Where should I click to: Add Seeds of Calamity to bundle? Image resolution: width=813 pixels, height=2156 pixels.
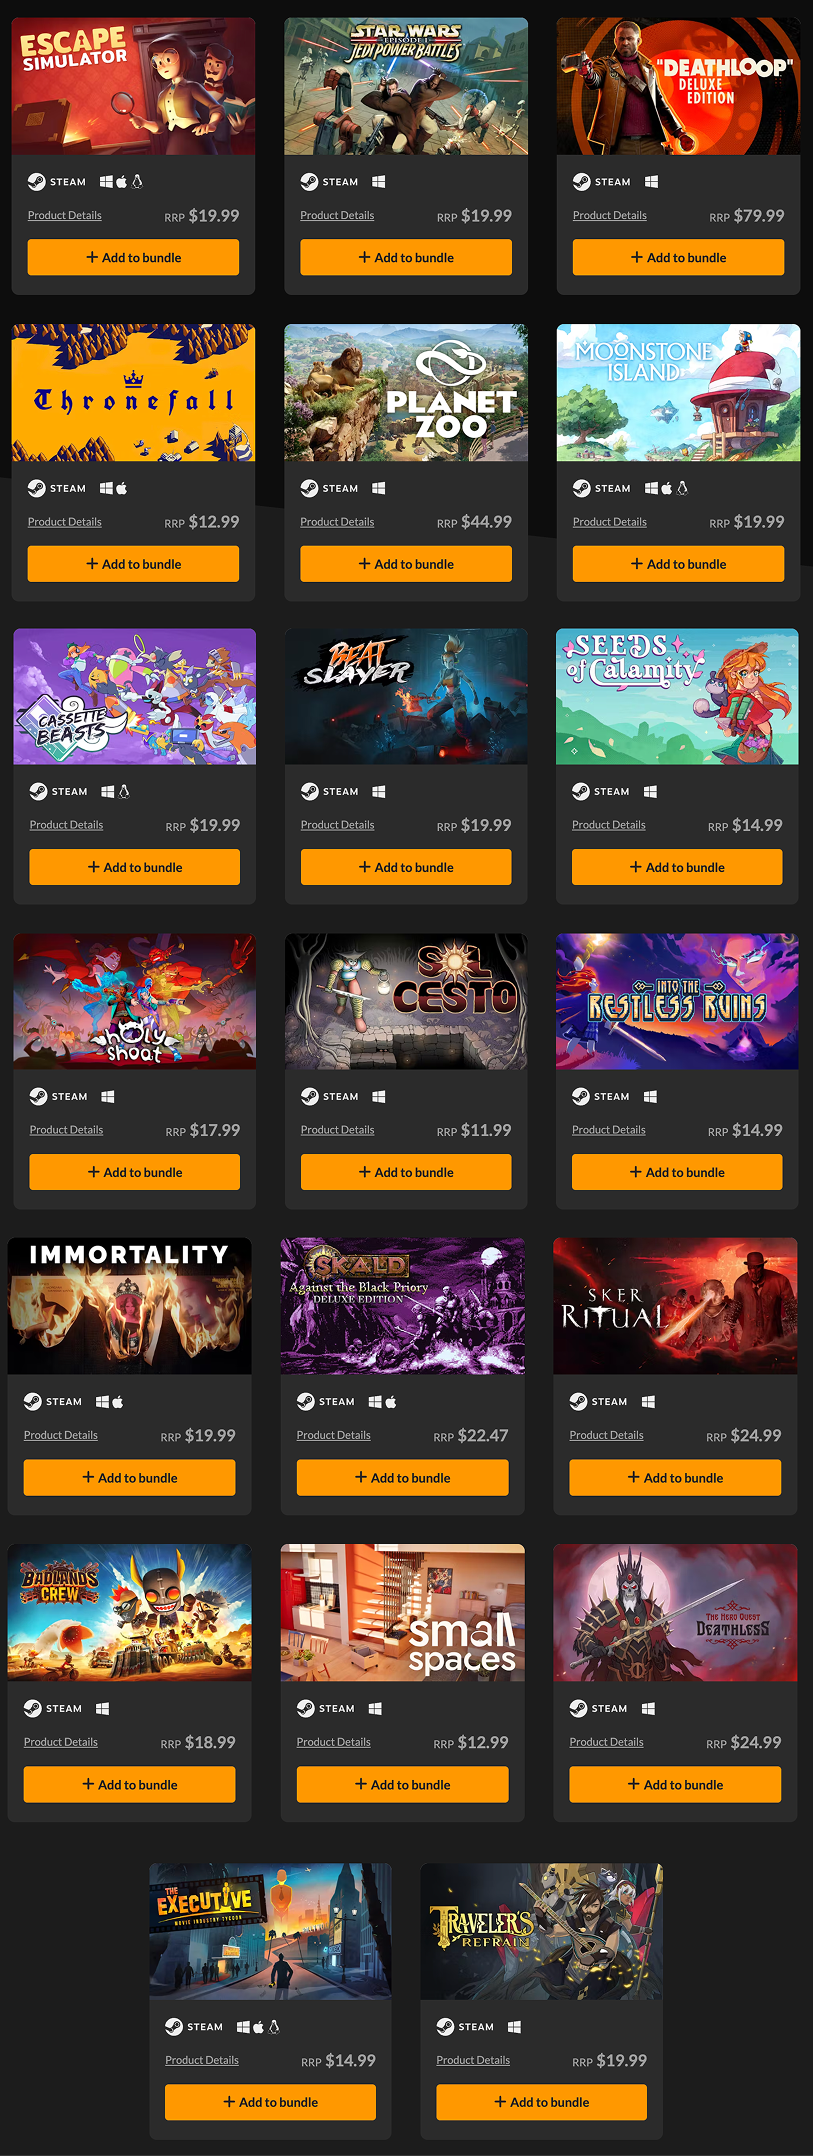point(677,867)
